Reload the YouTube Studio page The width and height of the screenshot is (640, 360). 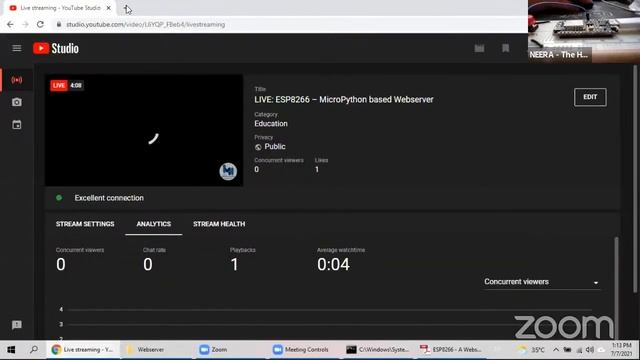(x=40, y=24)
